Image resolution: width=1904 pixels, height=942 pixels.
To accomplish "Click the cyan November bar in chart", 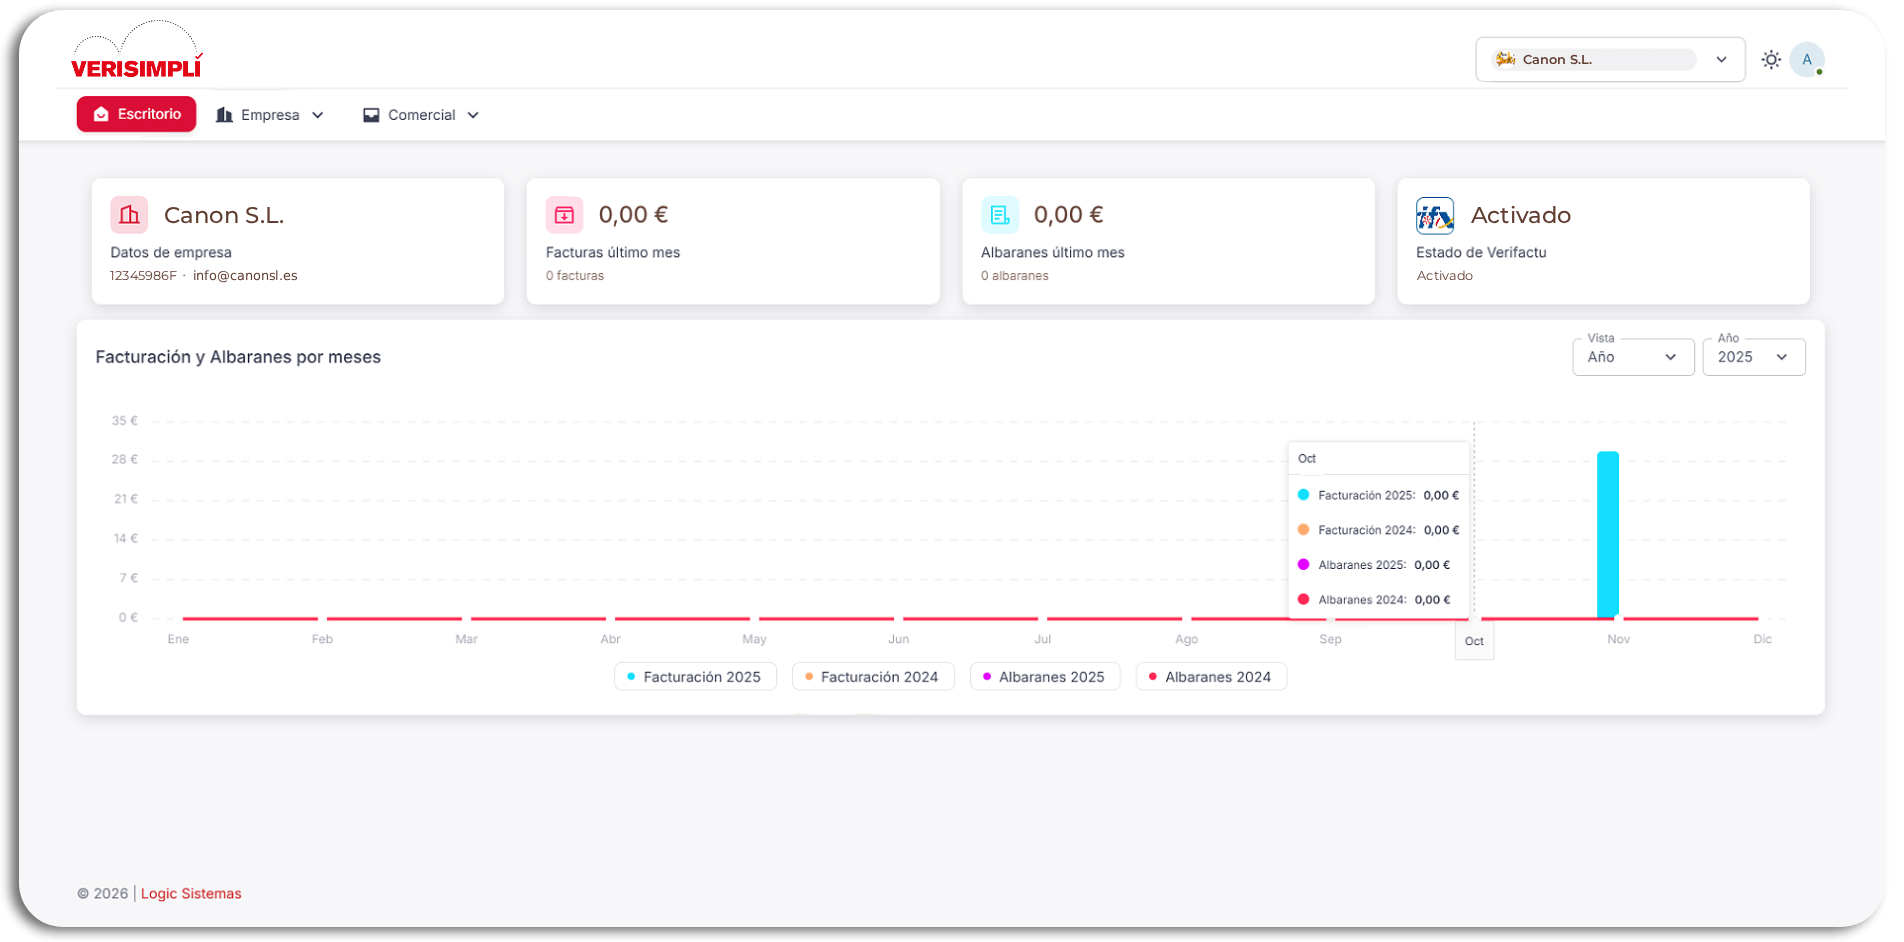I will [x=1607, y=534].
